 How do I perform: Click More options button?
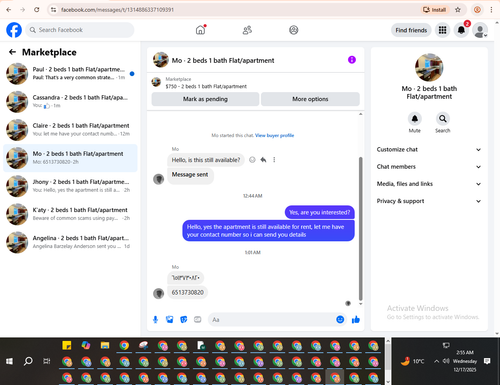(310, 99)
